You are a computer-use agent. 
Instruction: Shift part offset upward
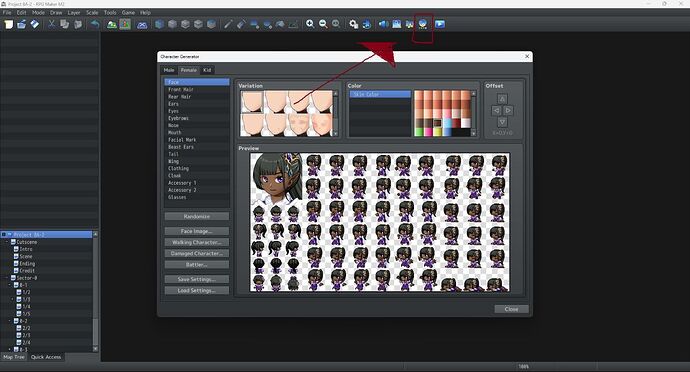click(x=502, y=99)
